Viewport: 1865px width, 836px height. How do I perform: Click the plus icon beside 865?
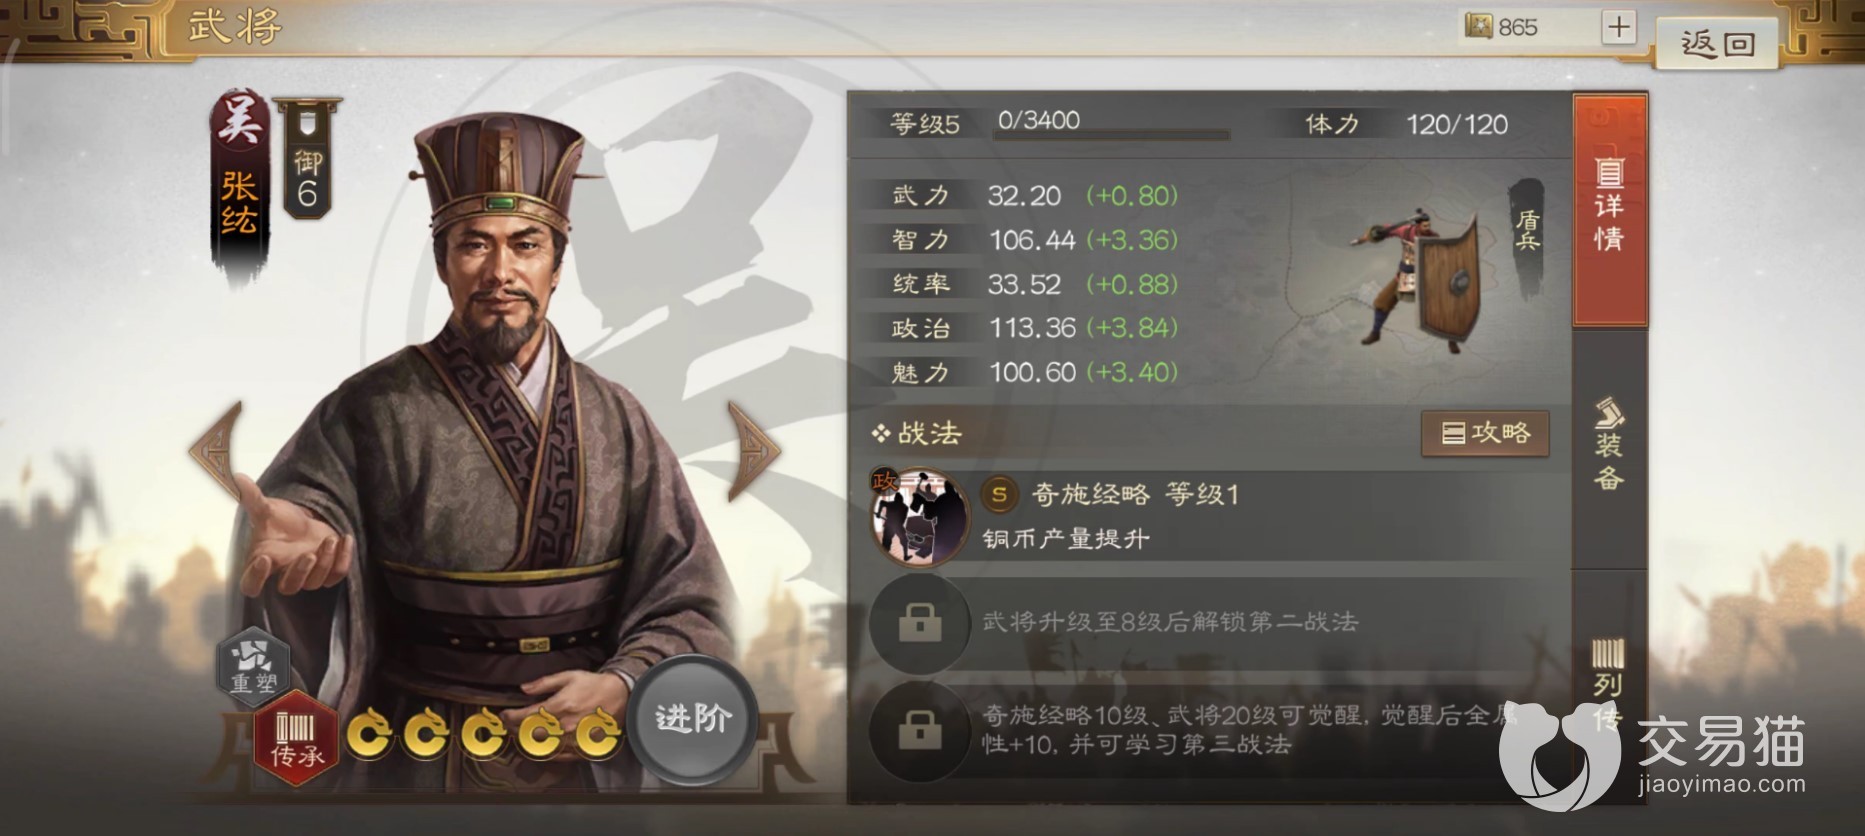1618,27
